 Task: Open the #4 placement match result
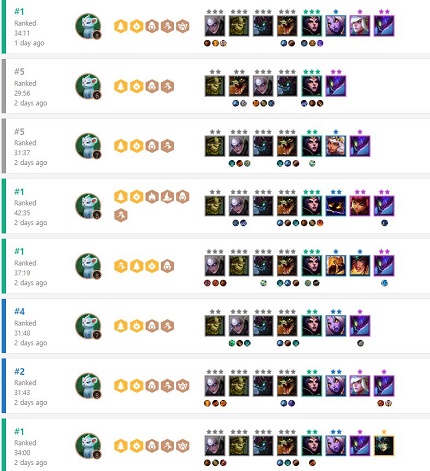[x=19, y=311]
